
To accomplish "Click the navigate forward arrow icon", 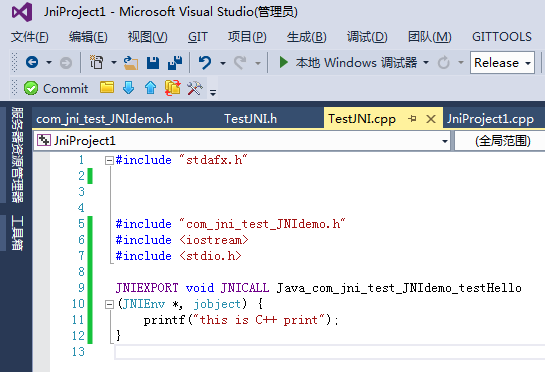I will coord(66,63).
